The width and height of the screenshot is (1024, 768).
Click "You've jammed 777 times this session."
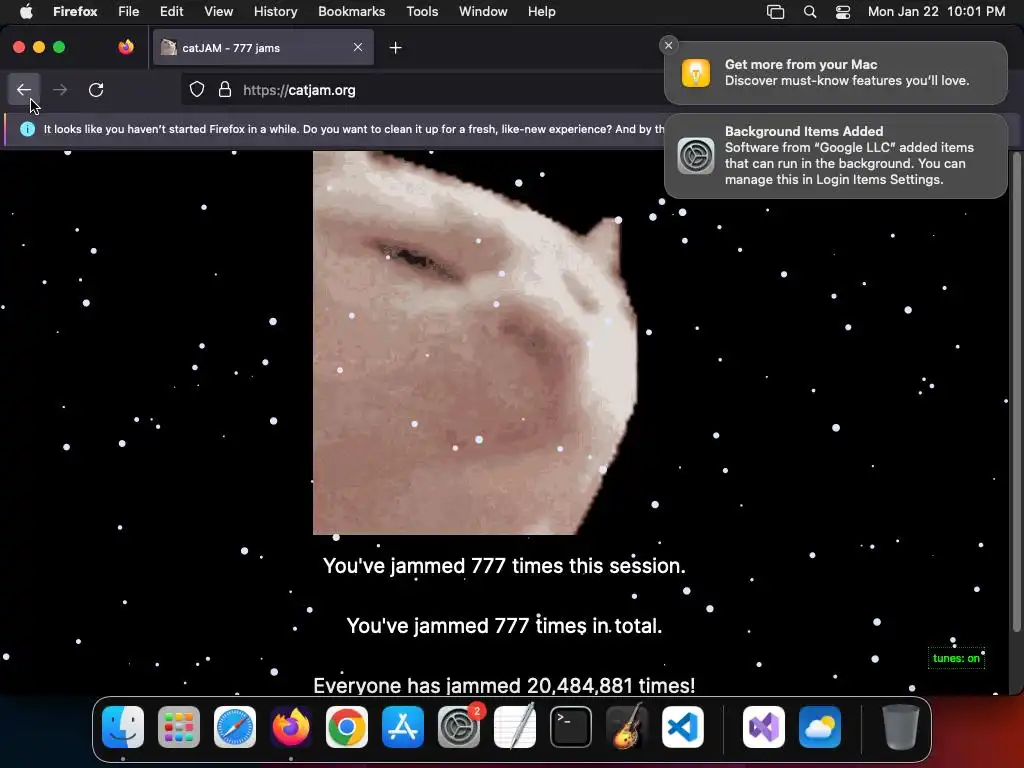pos(504,566)
